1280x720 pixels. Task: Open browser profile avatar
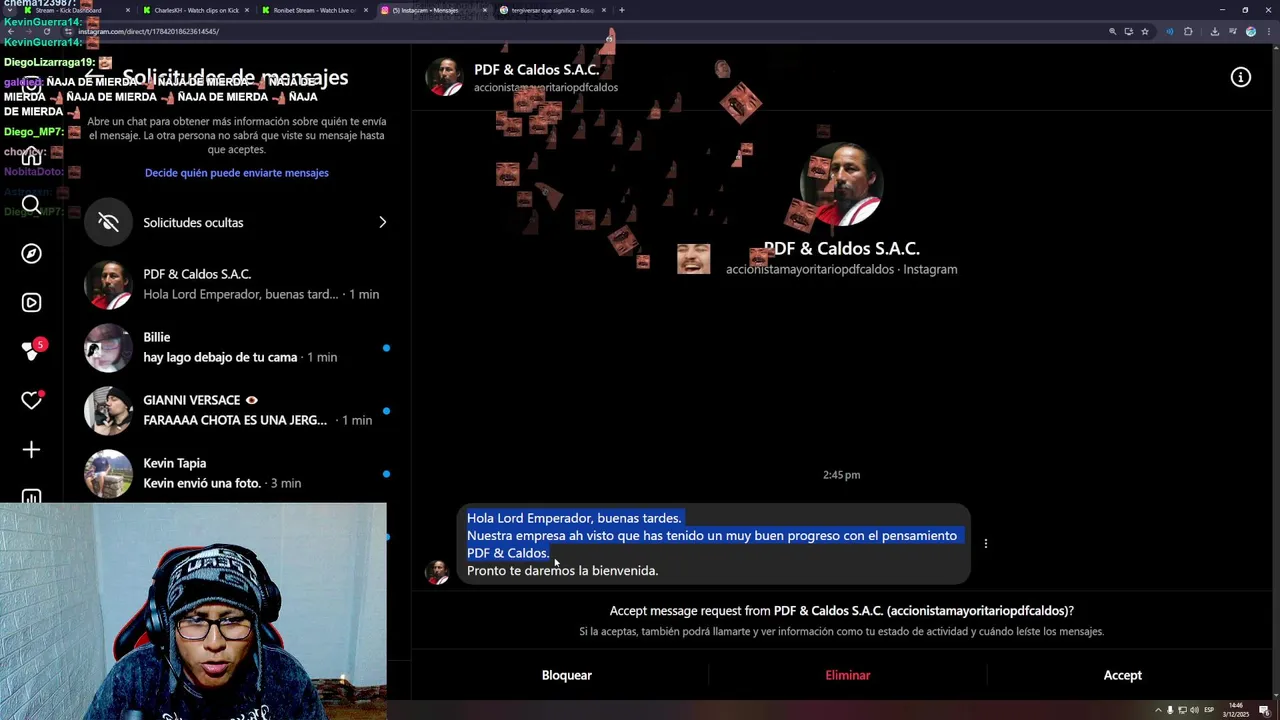click(x=1251, y=31)
